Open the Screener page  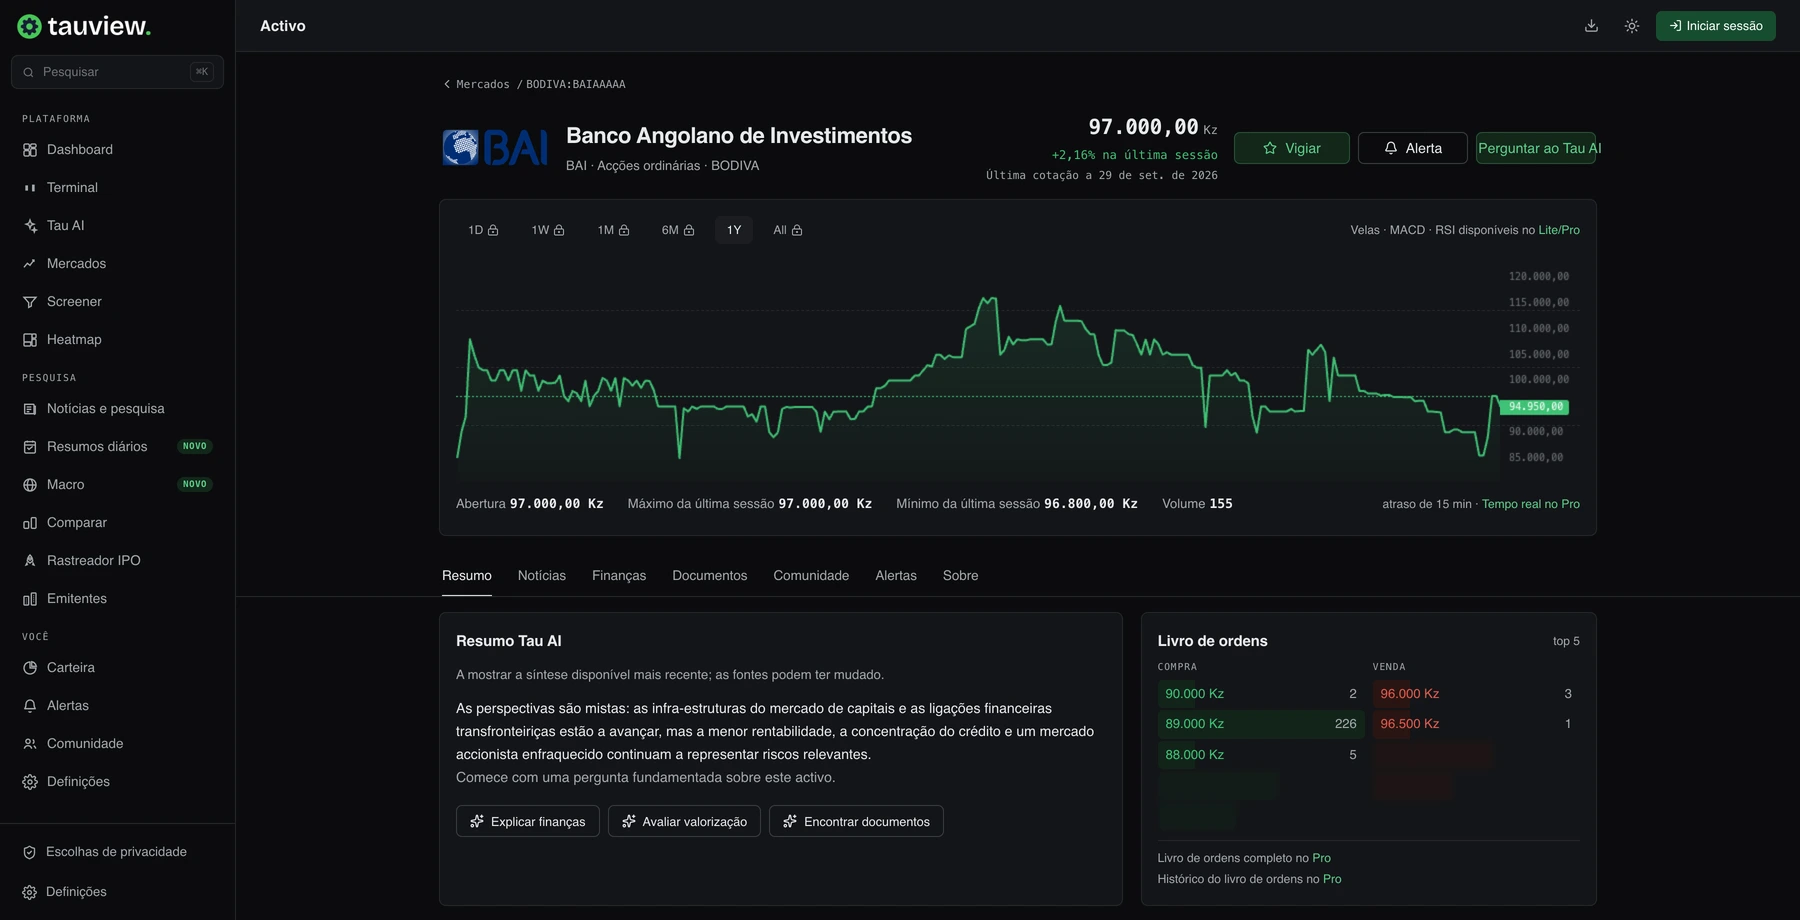pos(117,302)
